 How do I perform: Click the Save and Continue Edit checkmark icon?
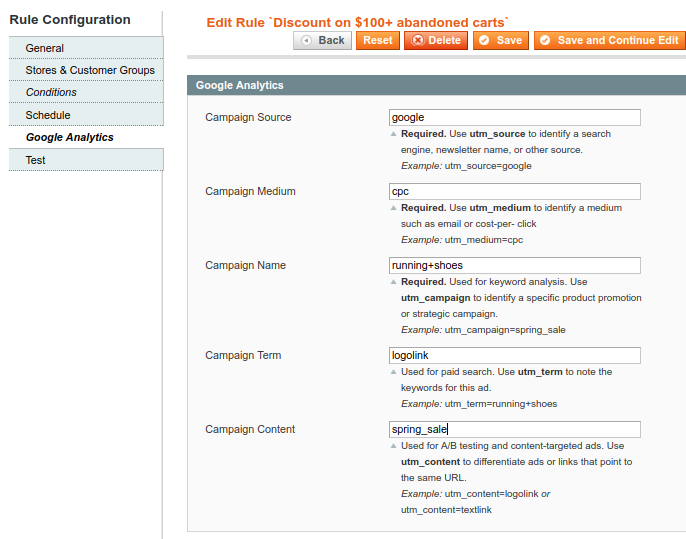coord(545,41)
